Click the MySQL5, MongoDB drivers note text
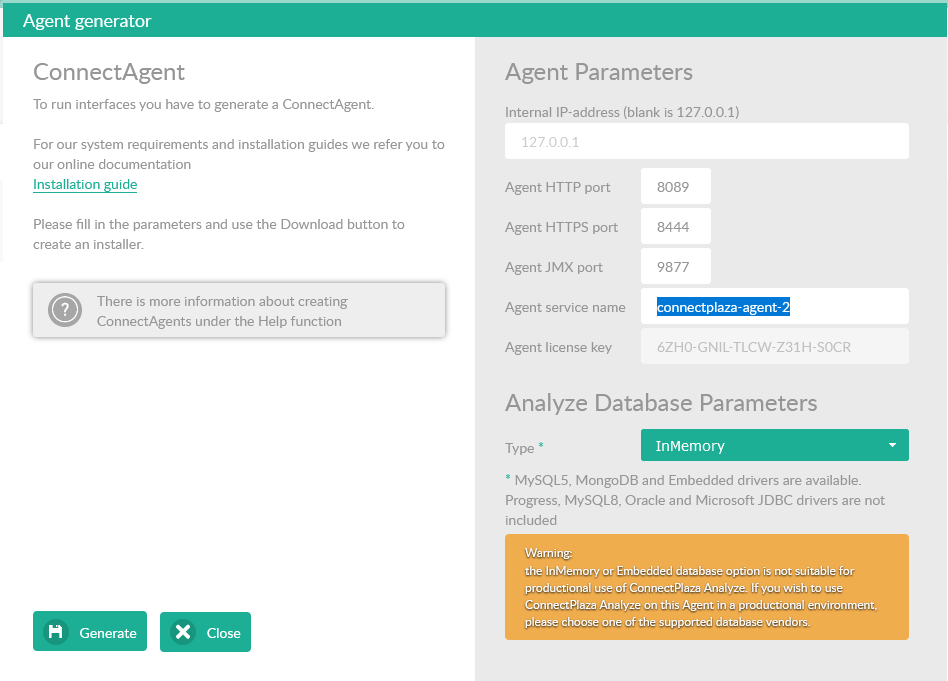Screen dimensions: 948x681 pos(695,500)
